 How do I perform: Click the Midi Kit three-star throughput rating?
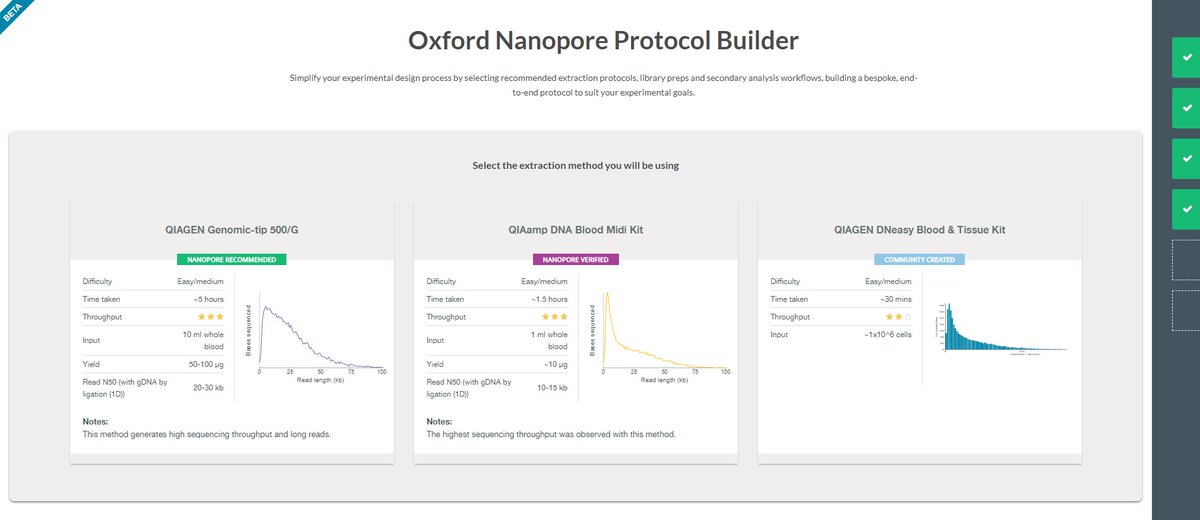(555, 316)
